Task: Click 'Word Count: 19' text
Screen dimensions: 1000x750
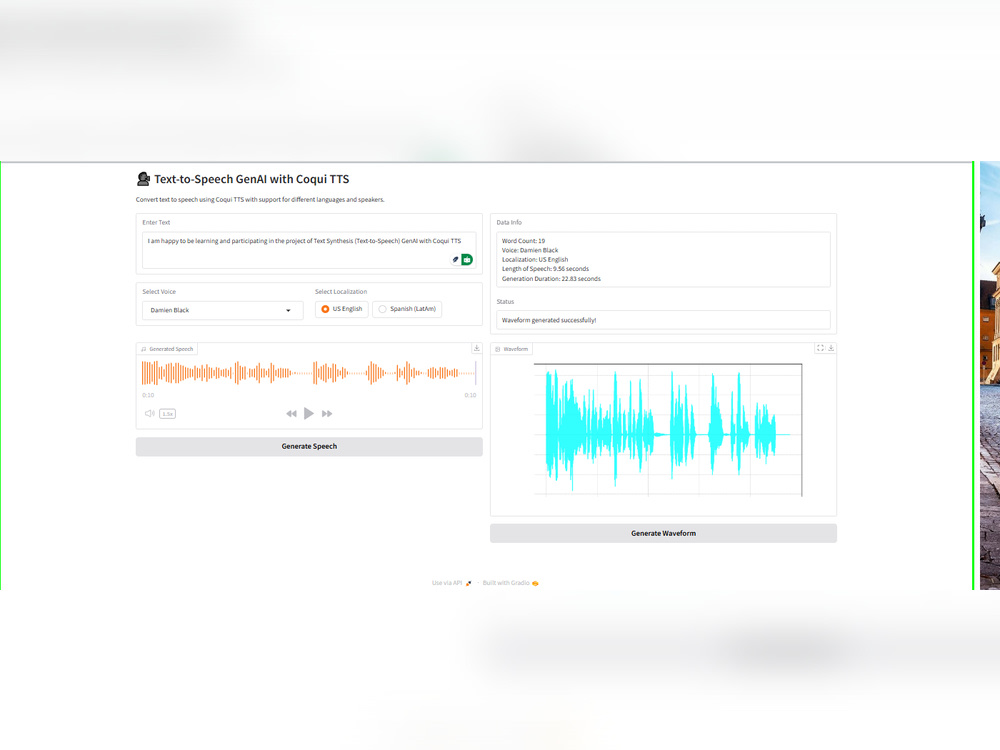Action: point(524,241)
